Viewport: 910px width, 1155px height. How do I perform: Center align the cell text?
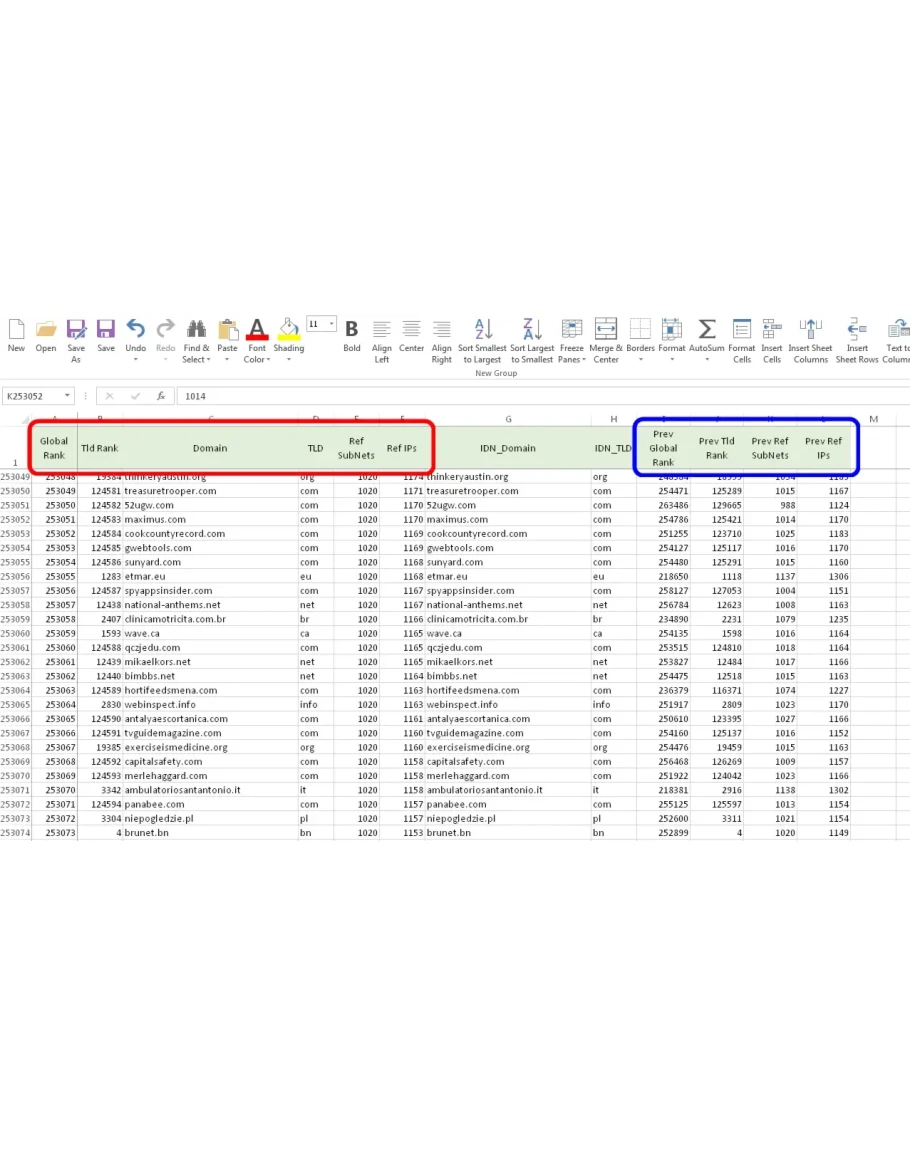412,329
